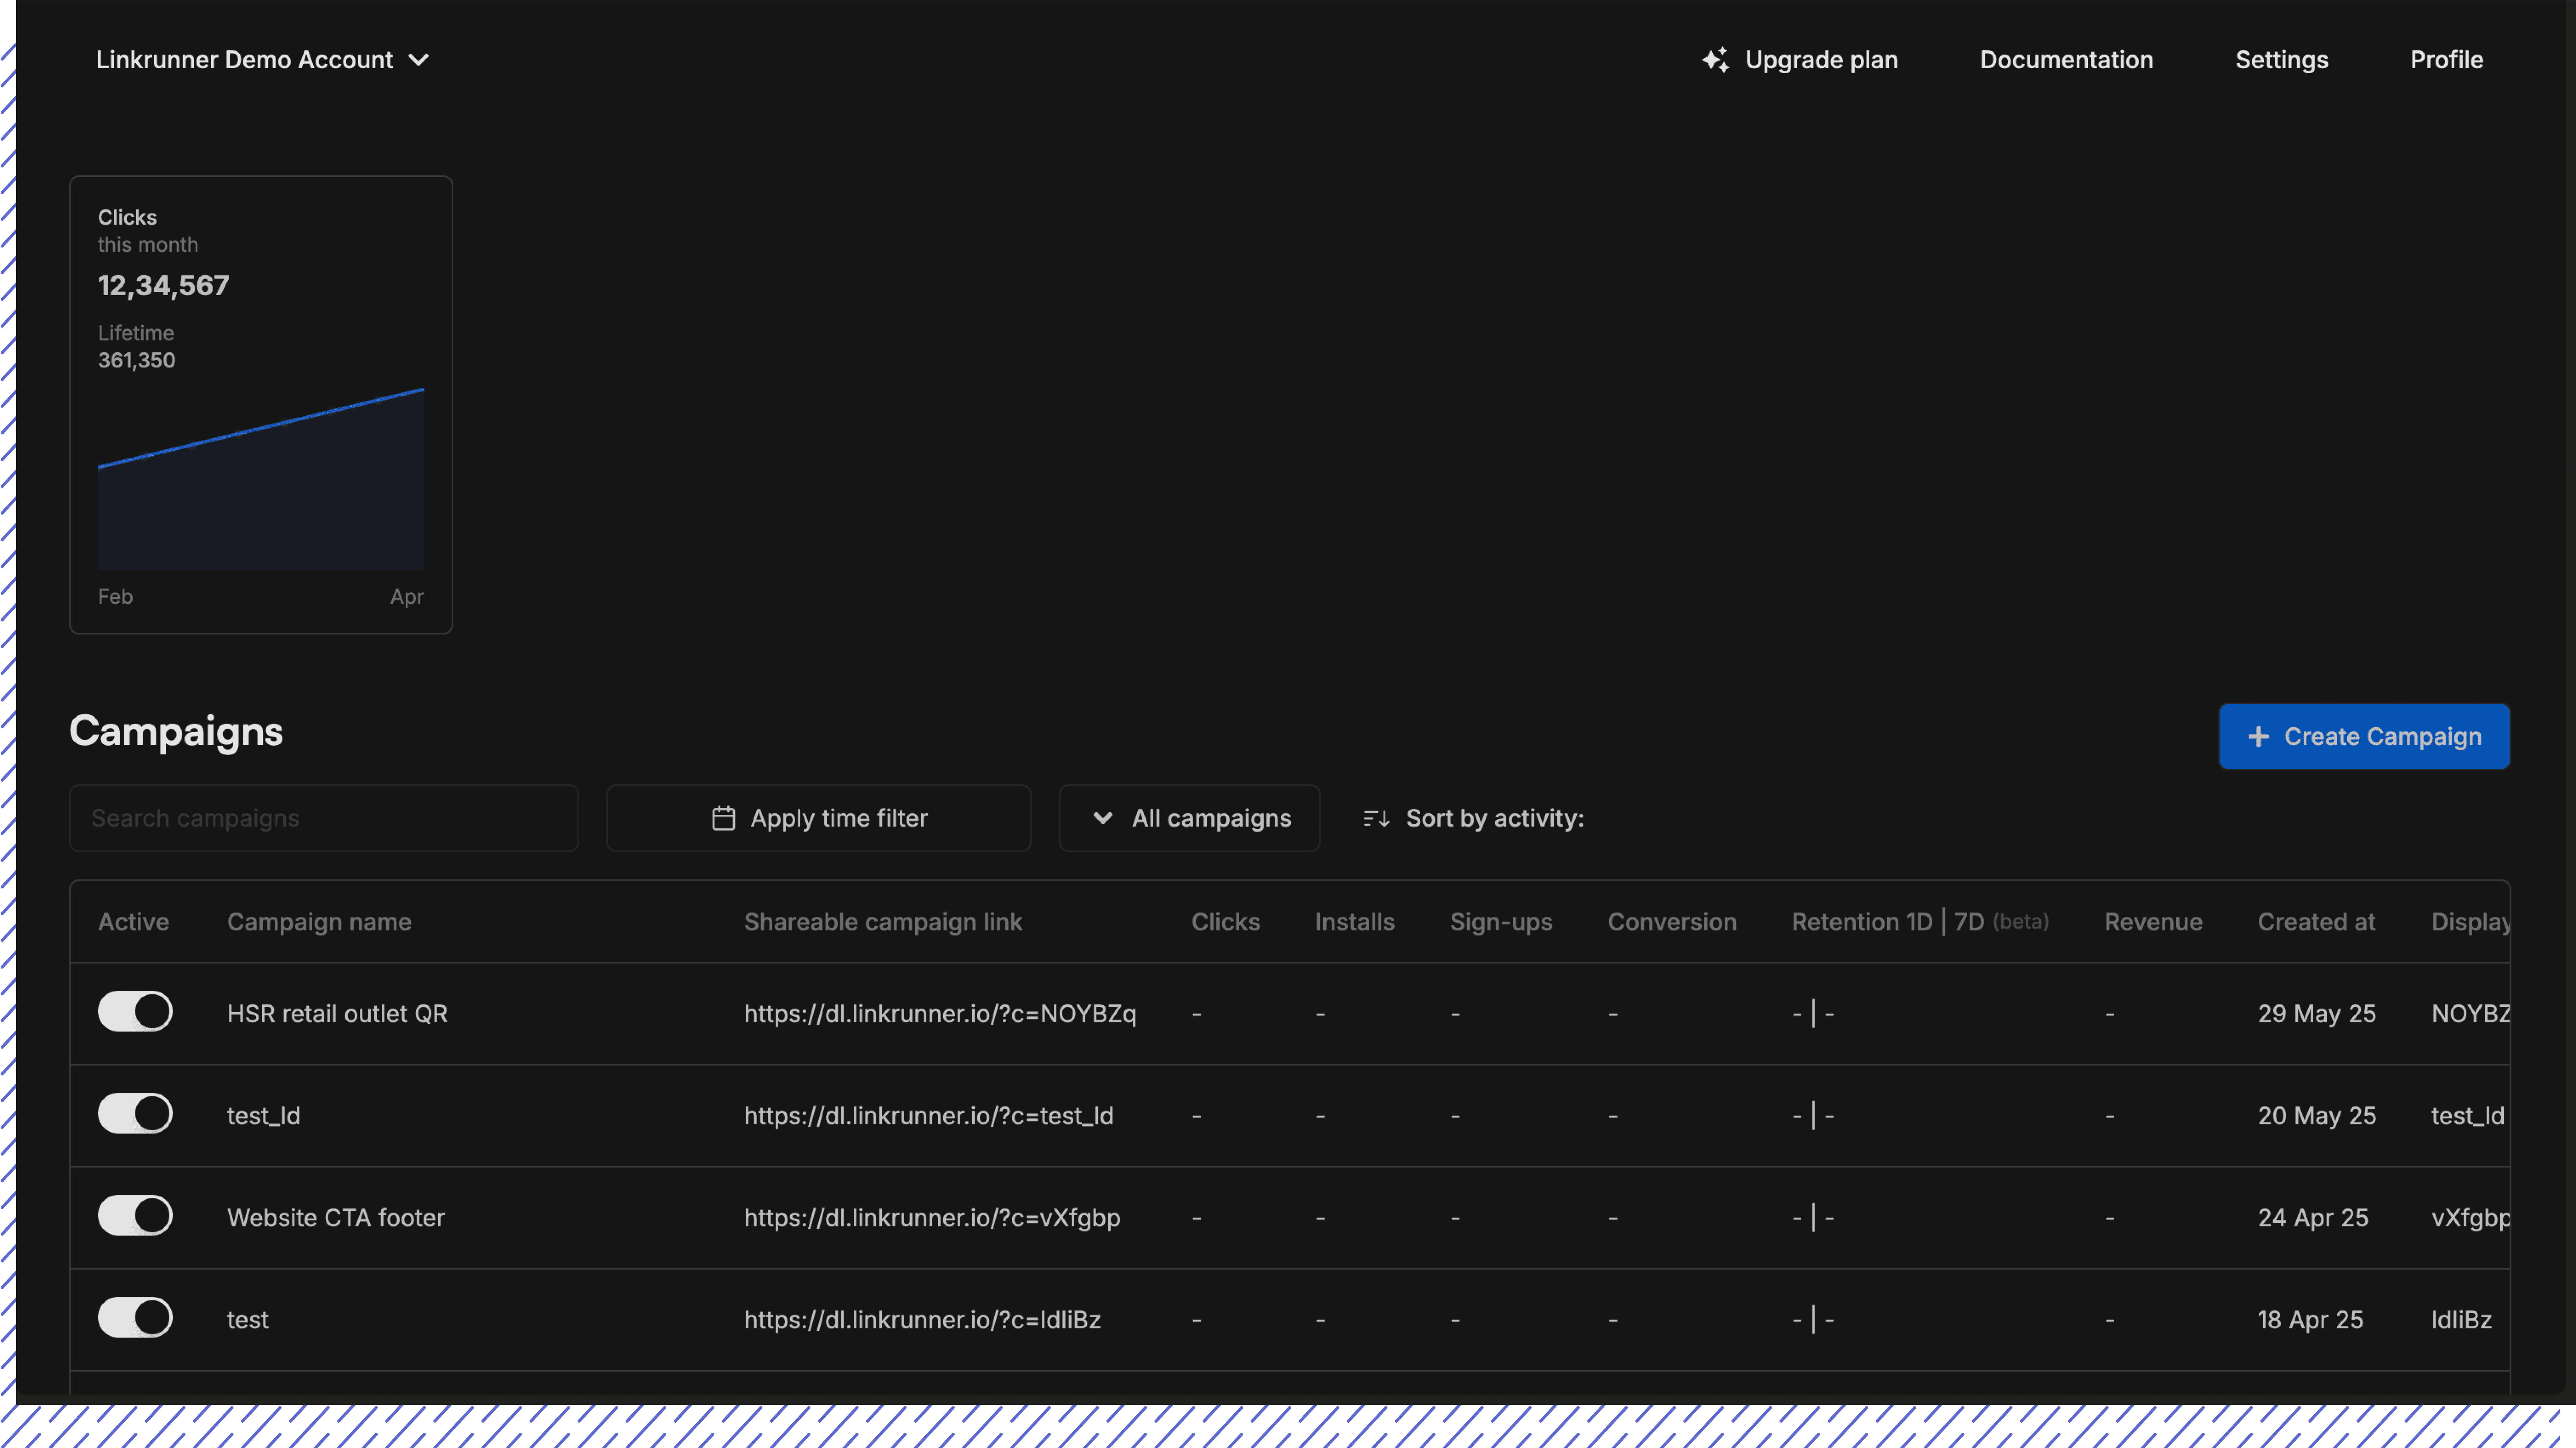Toggle the test campaign active switch
This screenshot has height=1448, width=2576.
[135, 1318]
